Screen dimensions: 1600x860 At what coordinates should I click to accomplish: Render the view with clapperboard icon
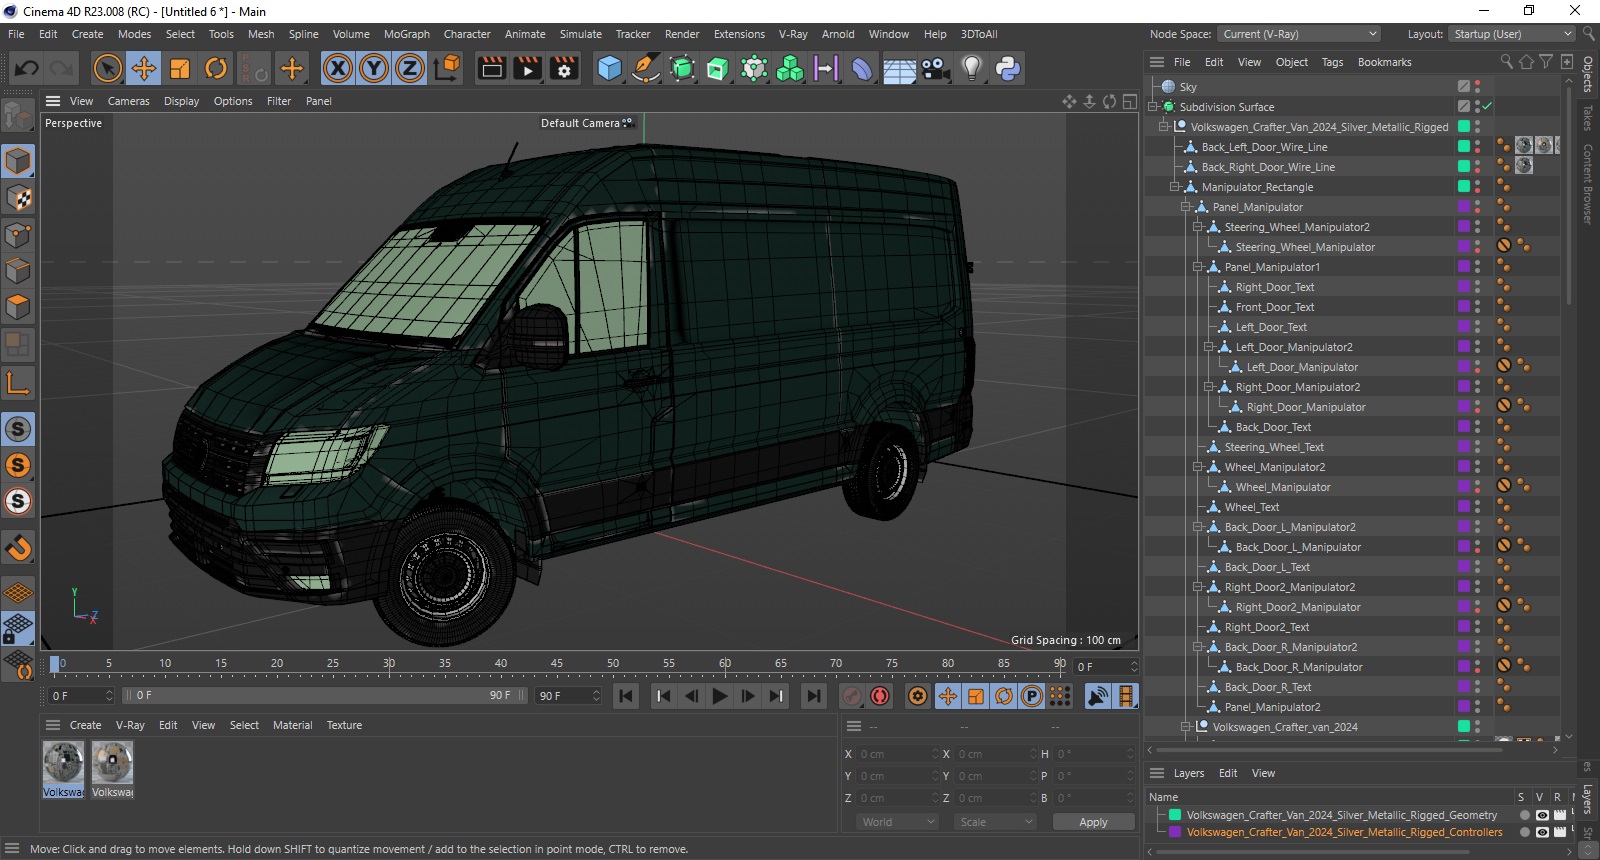[492, 68]
